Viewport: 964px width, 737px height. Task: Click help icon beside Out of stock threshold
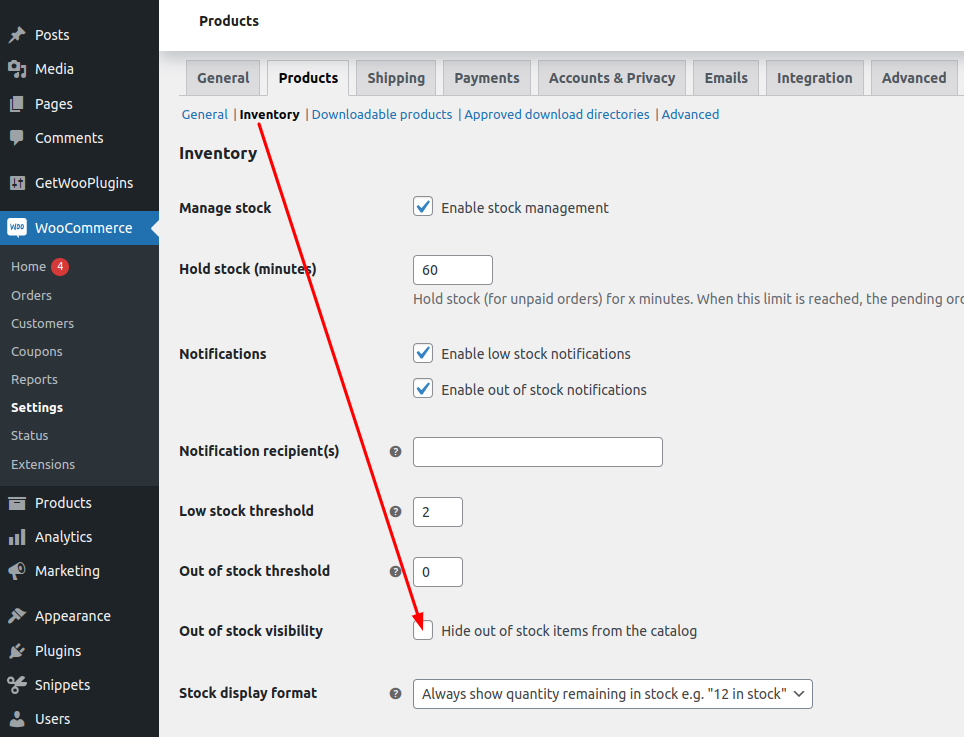tap(395, 572)
